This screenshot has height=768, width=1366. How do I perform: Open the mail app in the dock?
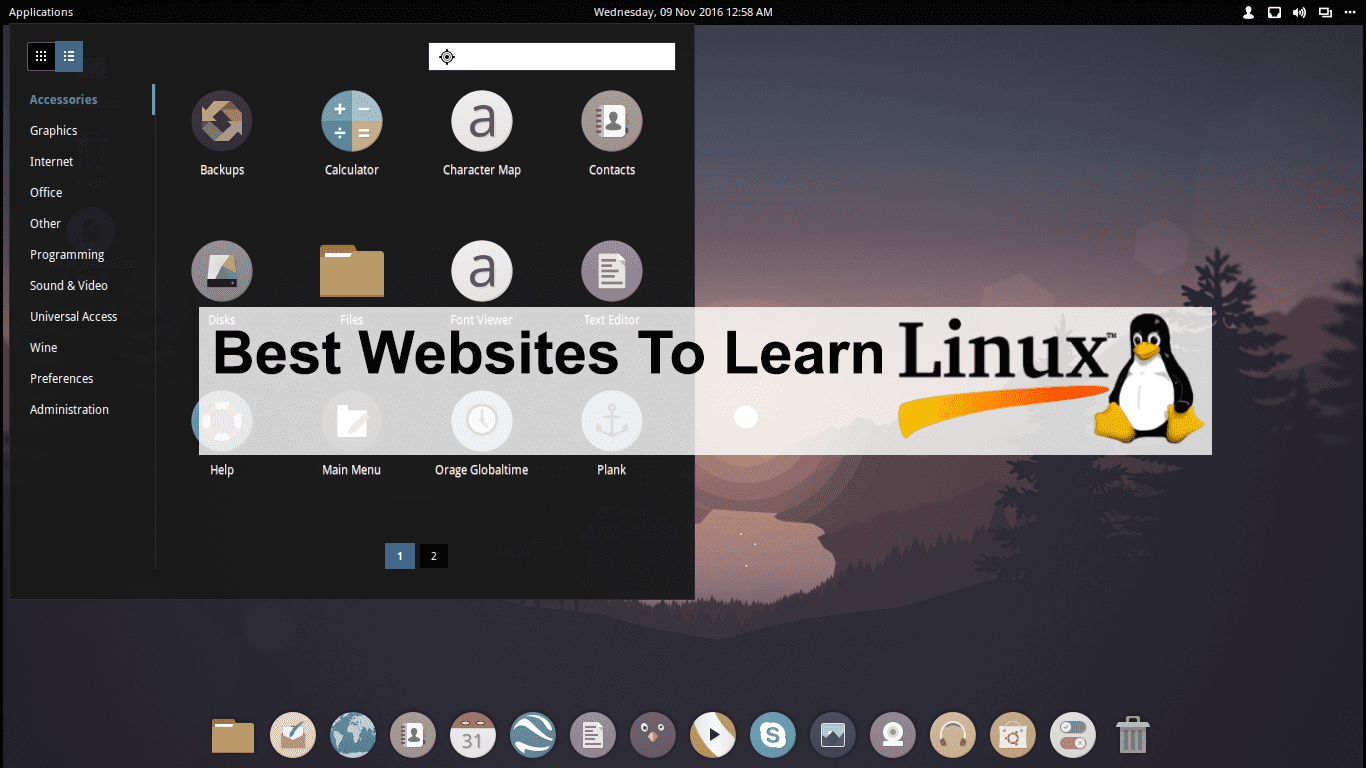click(293, 736)
